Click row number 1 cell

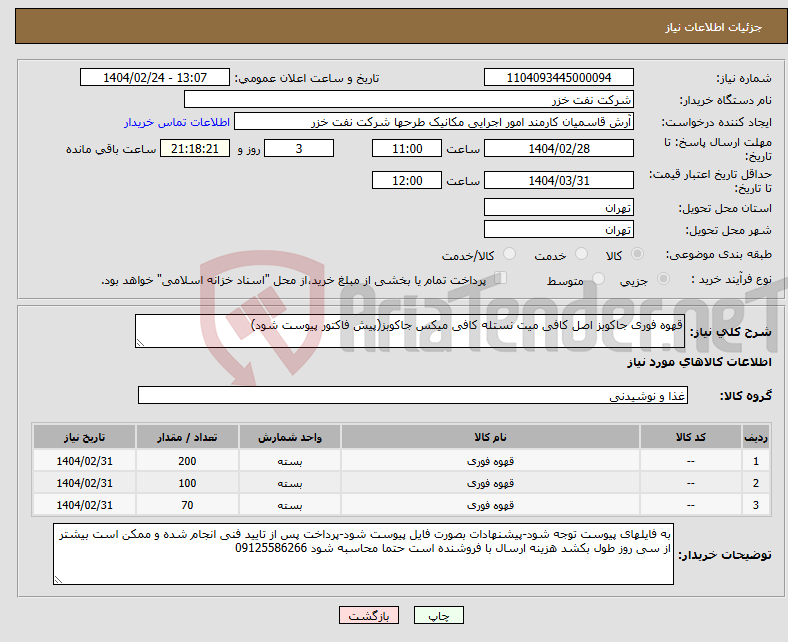[x=756, y=461]
